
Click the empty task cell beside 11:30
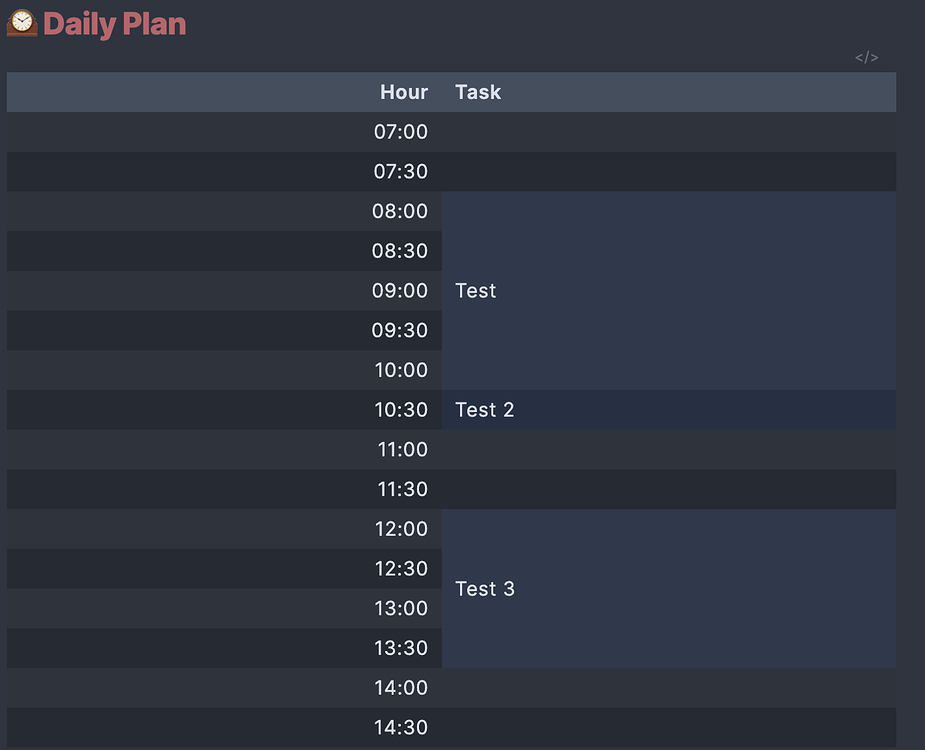670,489
